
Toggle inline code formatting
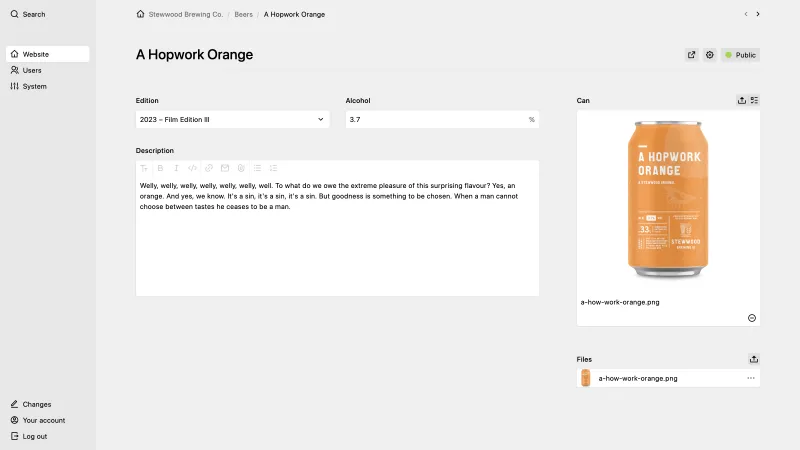192,168
